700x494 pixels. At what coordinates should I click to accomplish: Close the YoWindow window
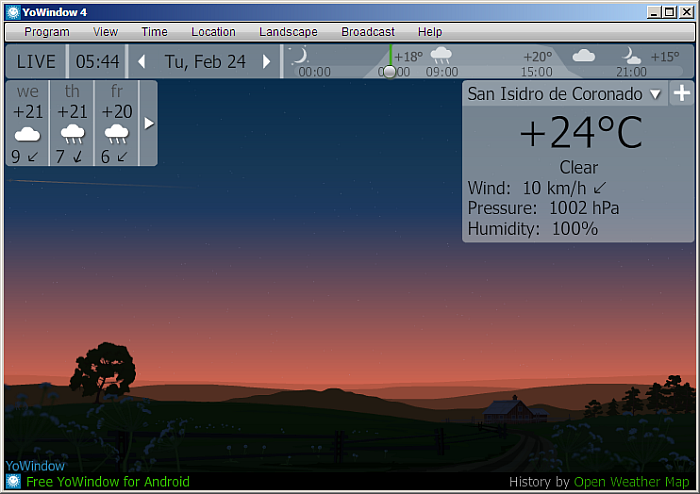coord(686,12)
